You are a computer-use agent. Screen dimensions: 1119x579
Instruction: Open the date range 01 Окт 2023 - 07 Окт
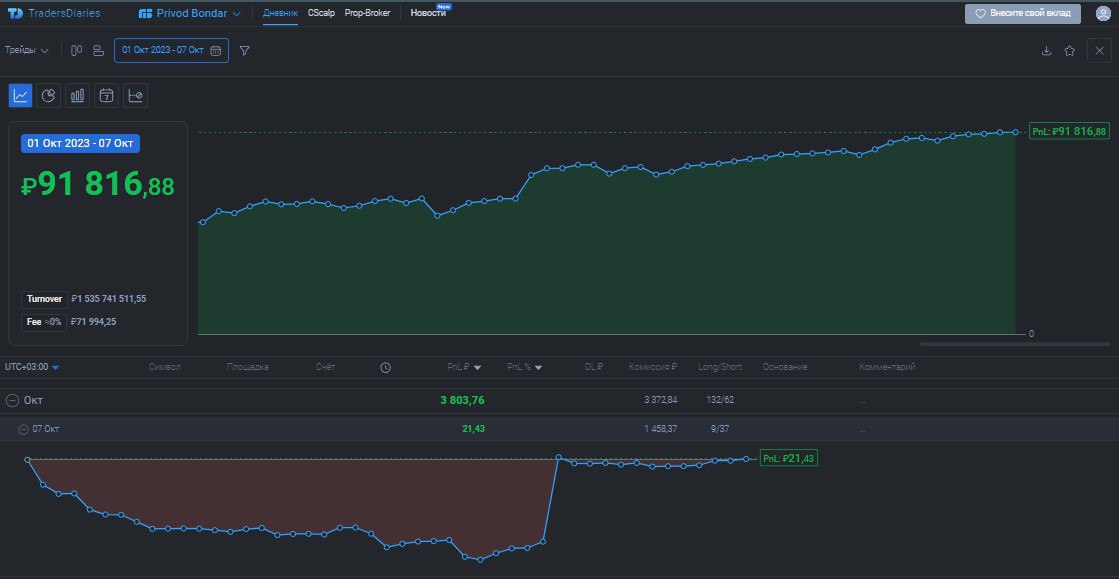click(x=170, y=49)
